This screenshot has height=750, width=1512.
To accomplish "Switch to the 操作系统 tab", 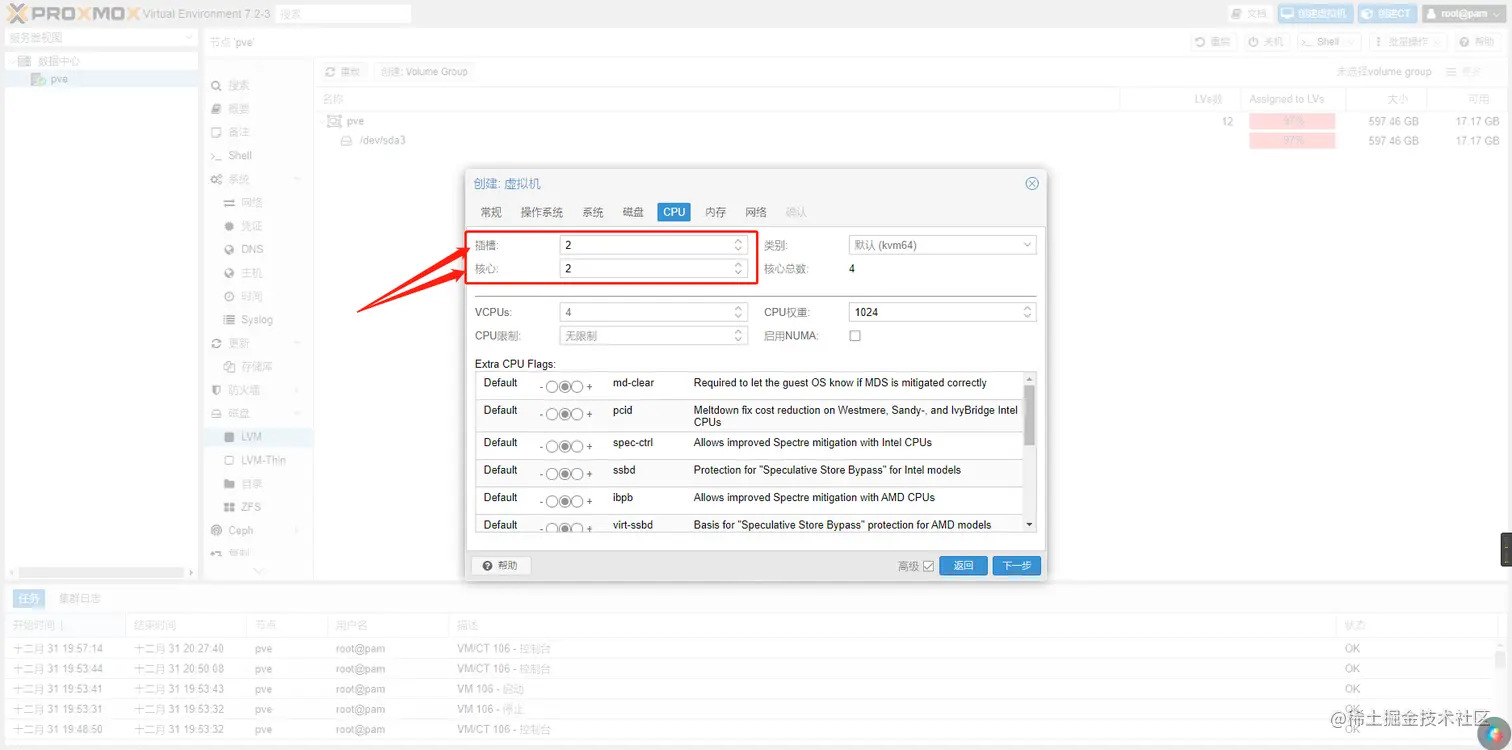I will pyautogui.click(x=542, y=212).
